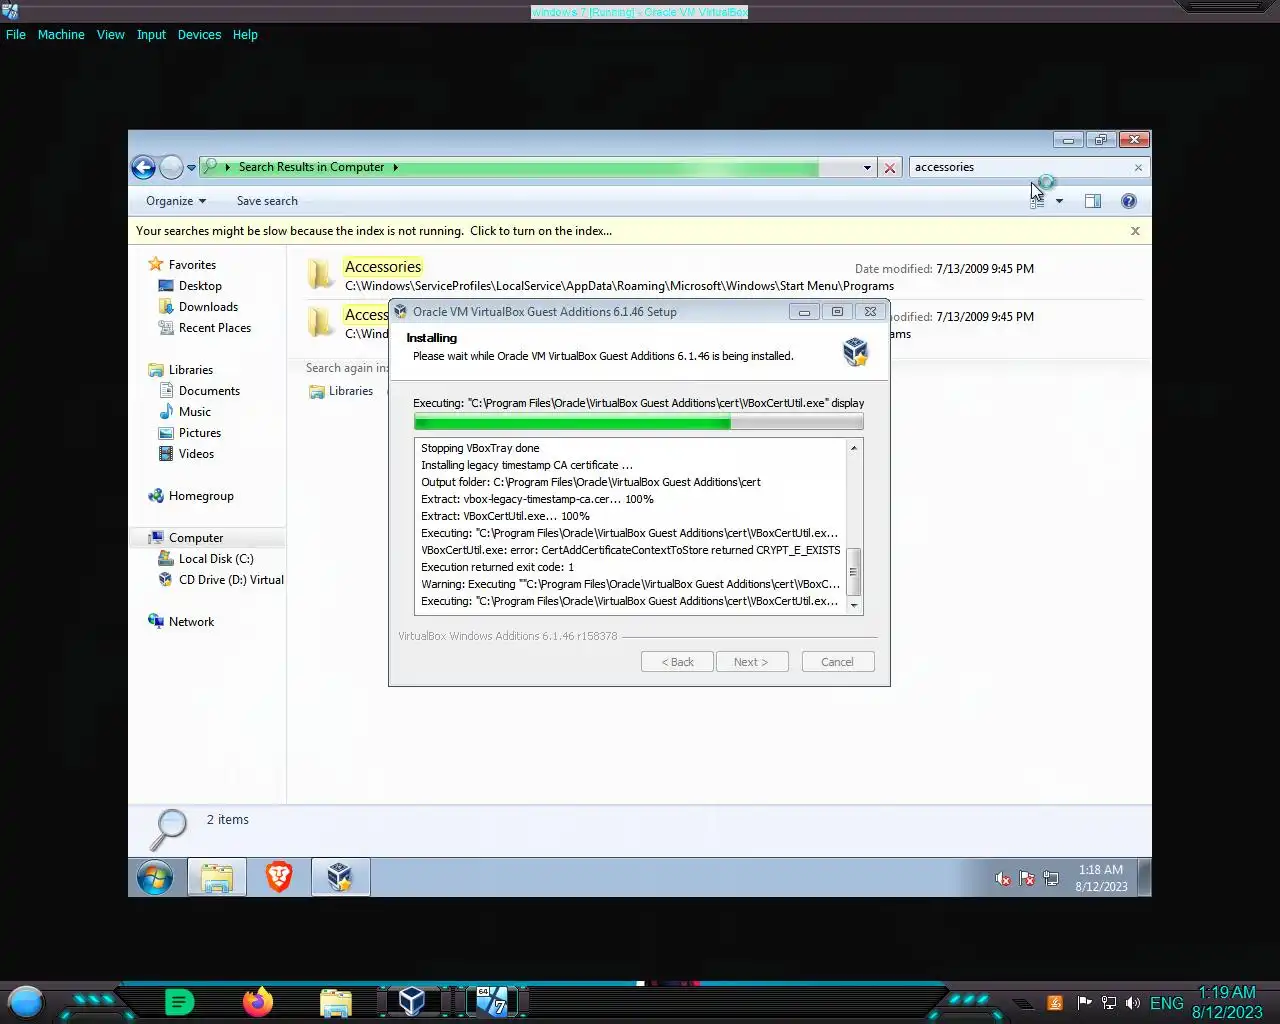Toggle the preview pane icon
The image size is (1280, 1024).
point(1092,201)
